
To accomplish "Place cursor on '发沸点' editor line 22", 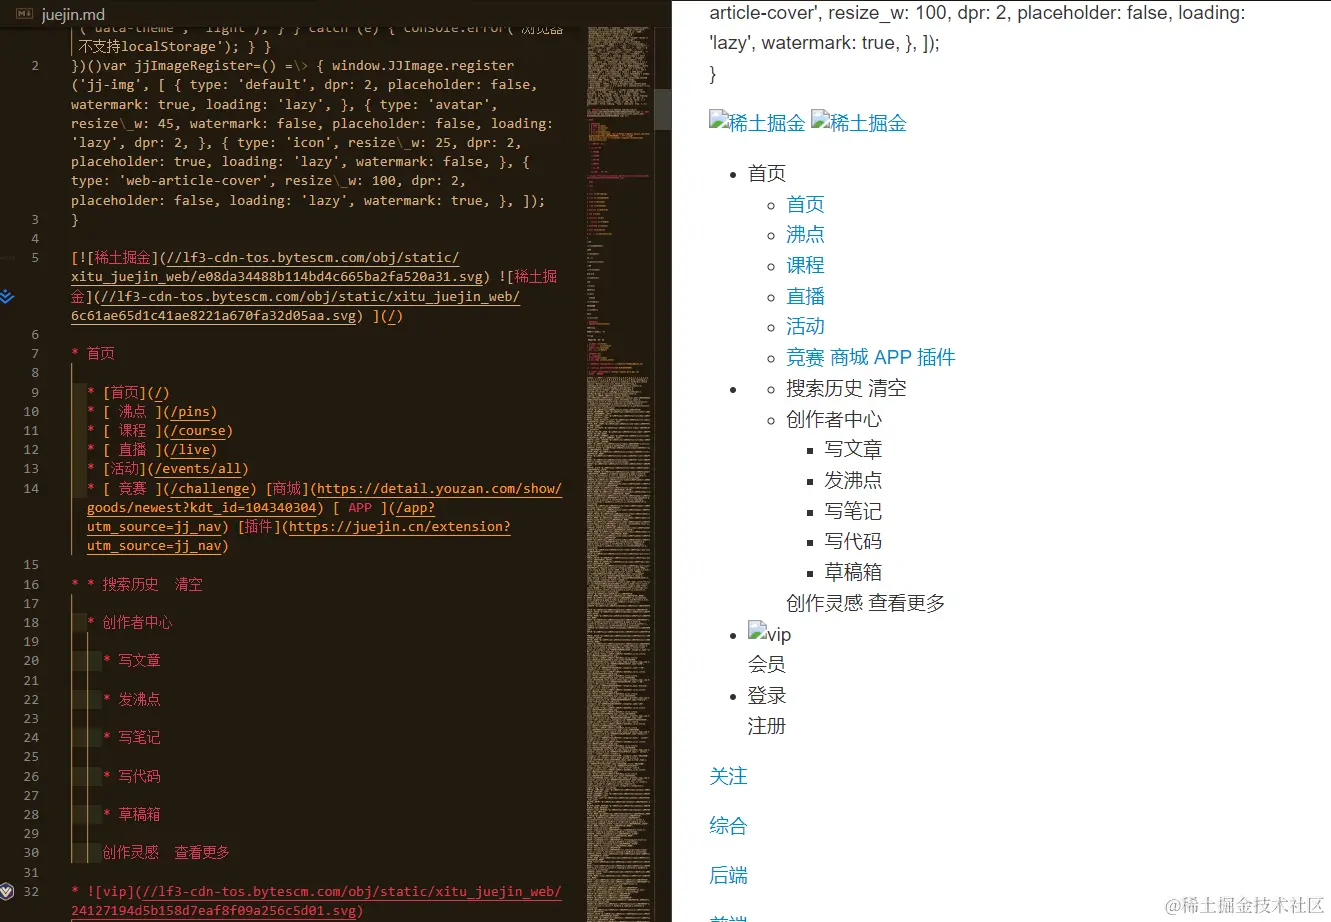I will pyautogui.click(x=139, y=699).
